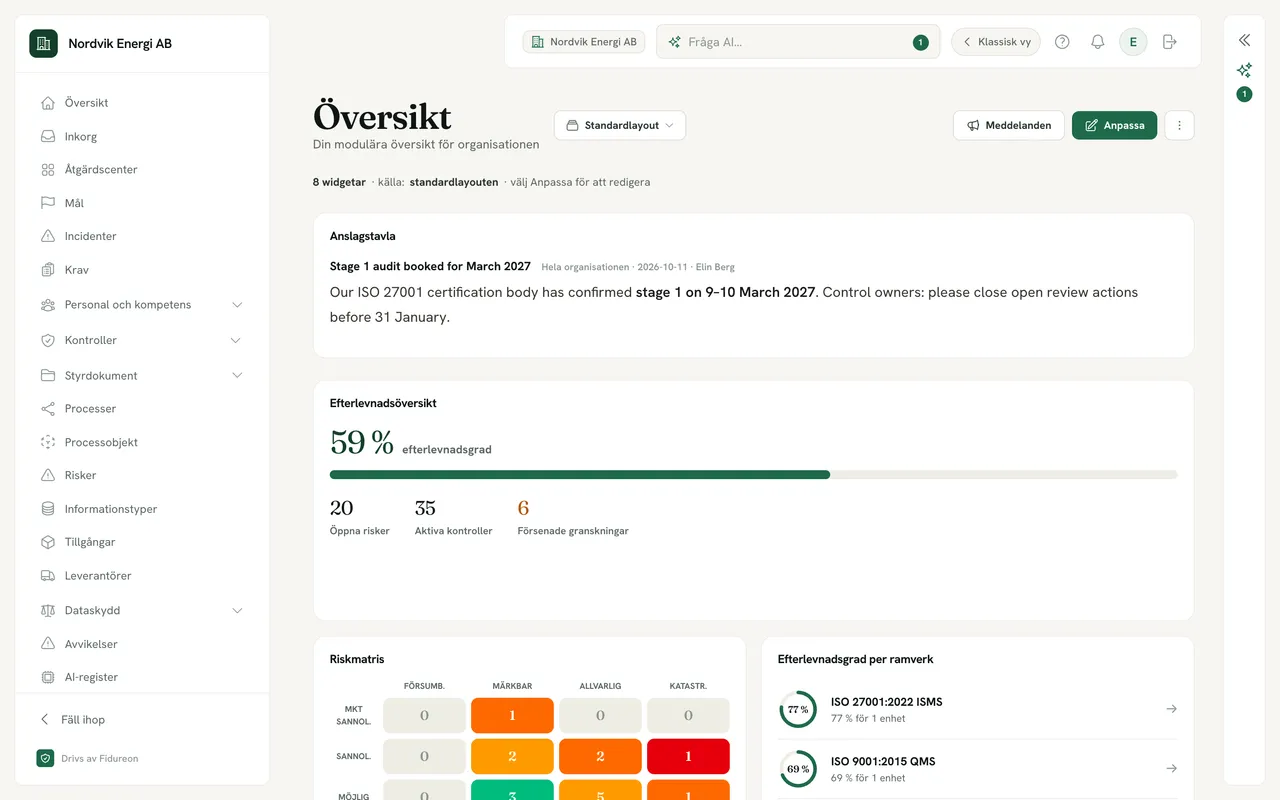The image size is (1280, 800).
Task: Expand the Kontroller submenu
Action: 237,340
